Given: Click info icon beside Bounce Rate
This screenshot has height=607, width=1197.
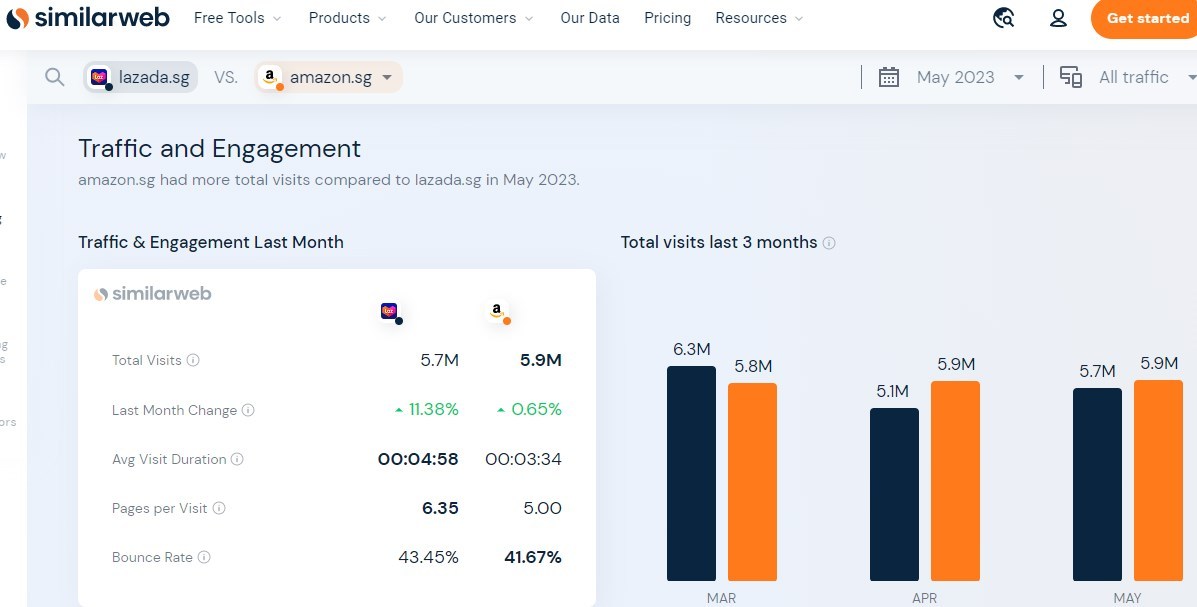Looking at the screenshot, I should (204, 557).
